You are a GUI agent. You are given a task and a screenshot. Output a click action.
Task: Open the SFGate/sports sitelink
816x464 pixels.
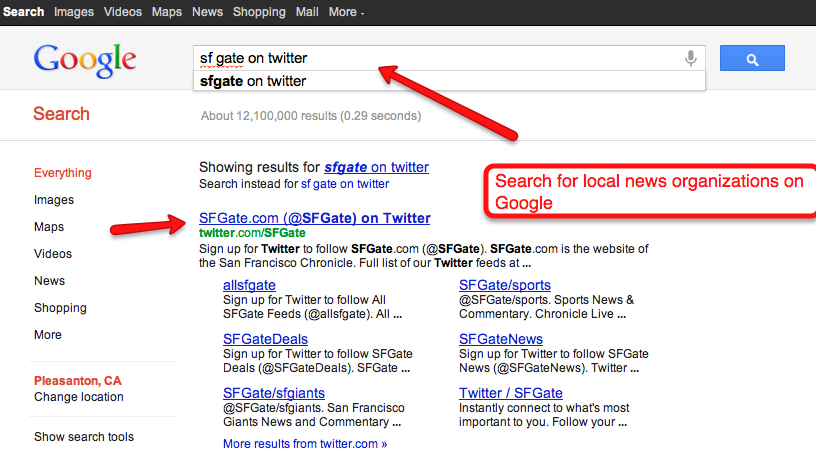pyautogui.click(x=504, y=285)
